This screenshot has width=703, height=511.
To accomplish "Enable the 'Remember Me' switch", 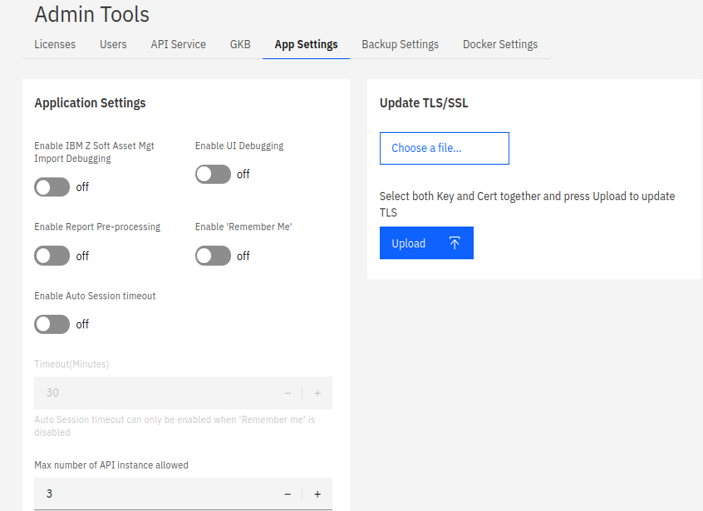I will [x=213, y=256].
